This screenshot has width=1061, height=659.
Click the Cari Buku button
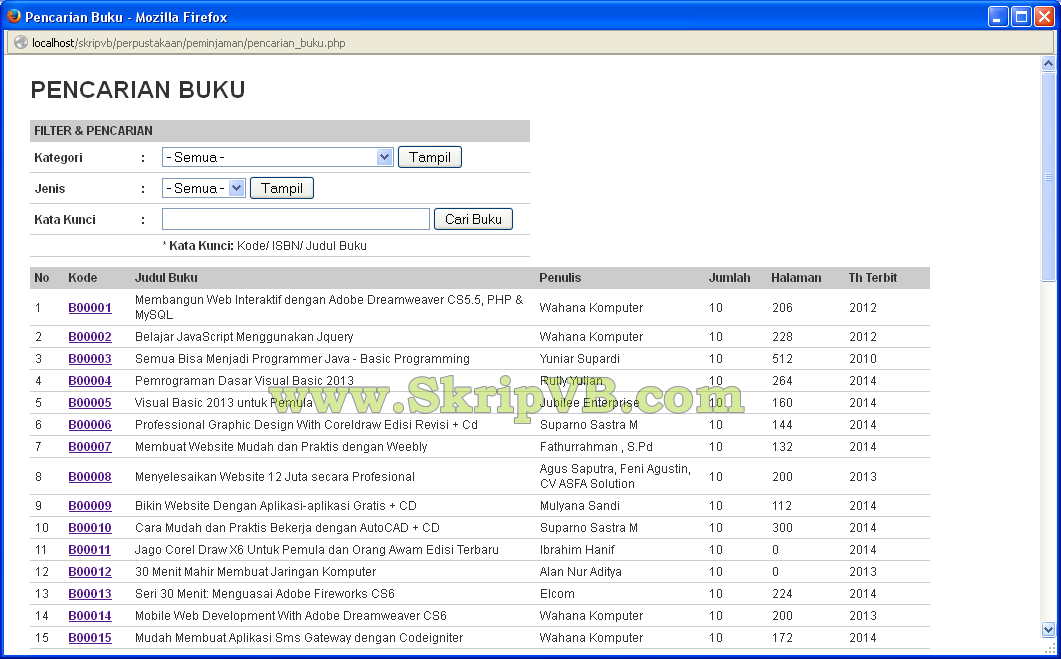click(x=473, y=218)
